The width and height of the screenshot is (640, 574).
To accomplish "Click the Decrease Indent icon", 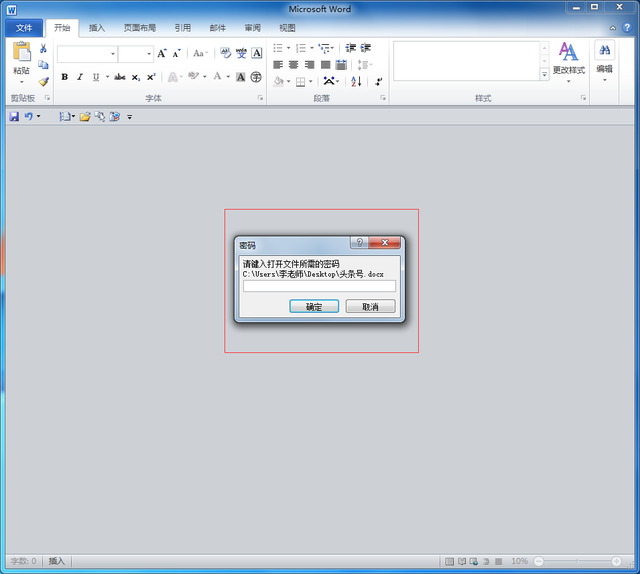I will pyautogui.click(x=351, y=48).
